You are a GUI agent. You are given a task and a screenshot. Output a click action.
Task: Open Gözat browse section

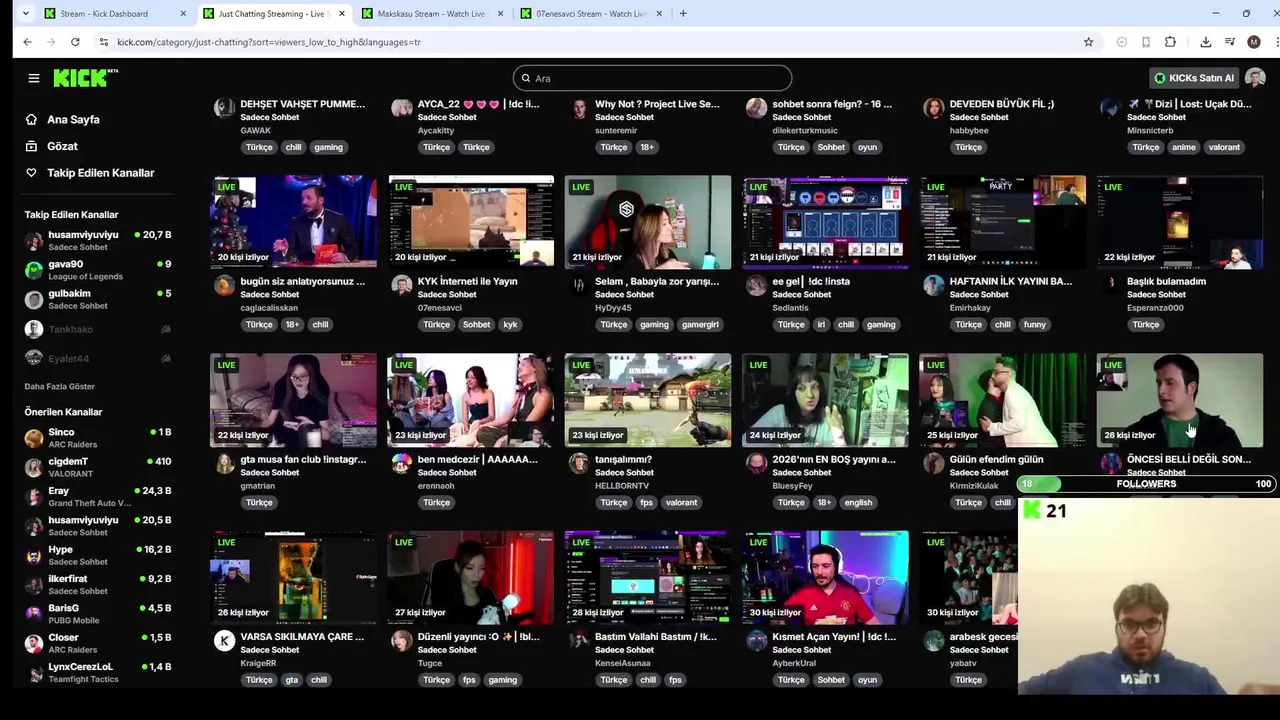coord(62,146)
